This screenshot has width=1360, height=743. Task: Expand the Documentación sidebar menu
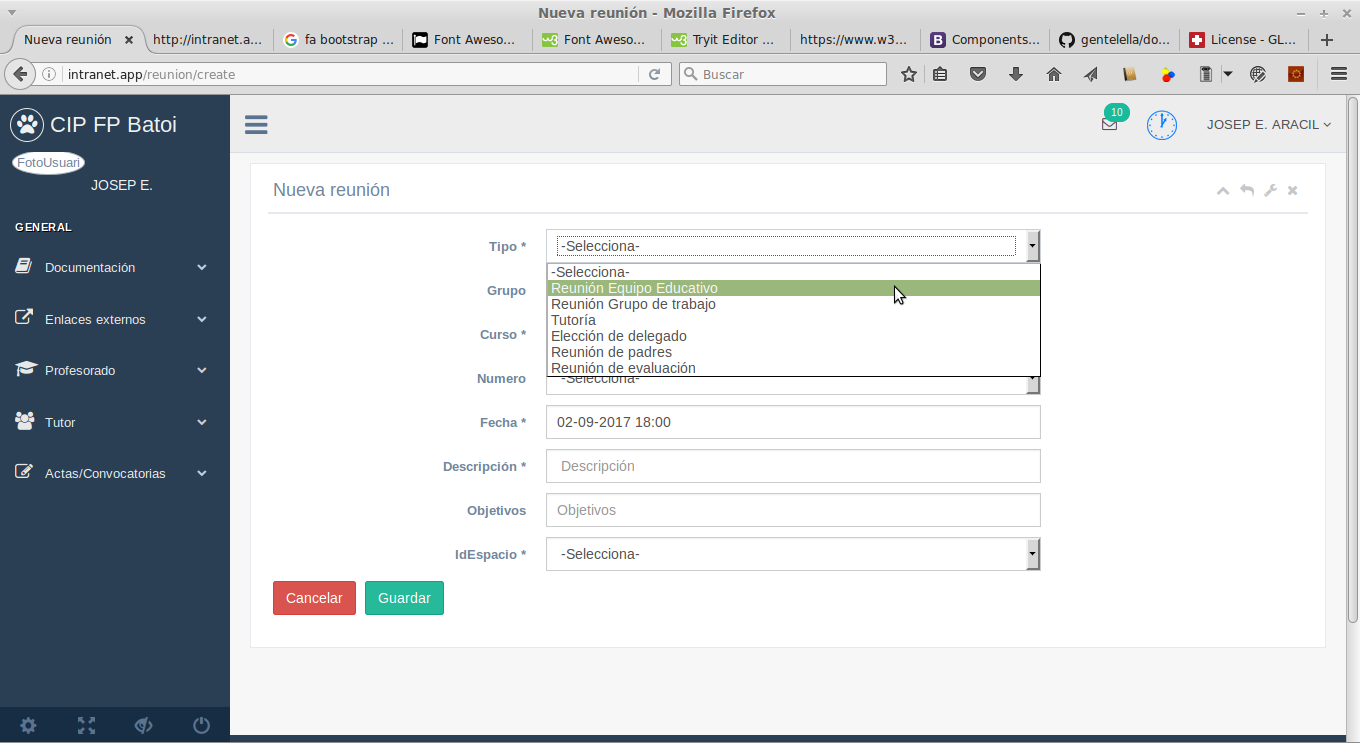115,267
